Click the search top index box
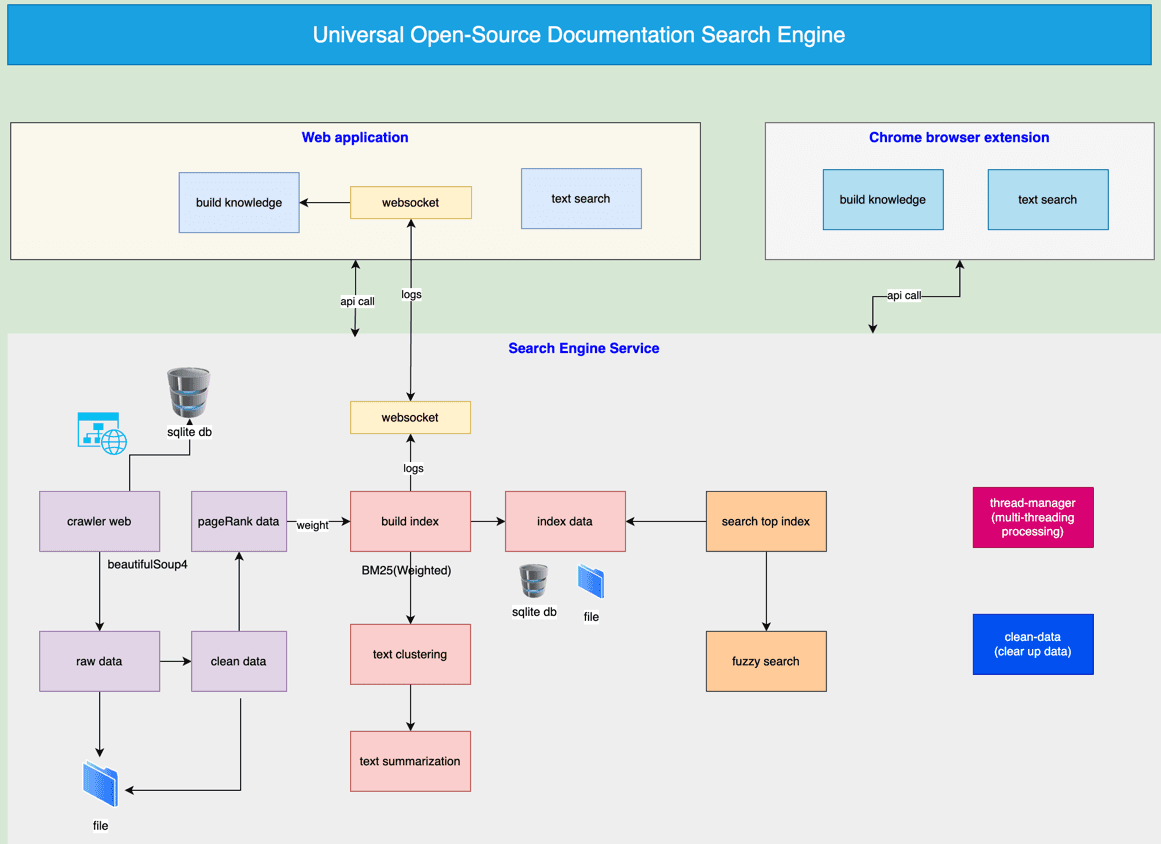1161x844 pixels. 766,521
